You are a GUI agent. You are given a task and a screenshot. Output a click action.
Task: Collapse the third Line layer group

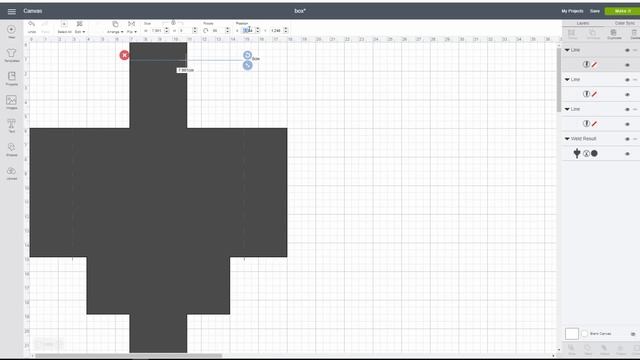coord(567,109)
